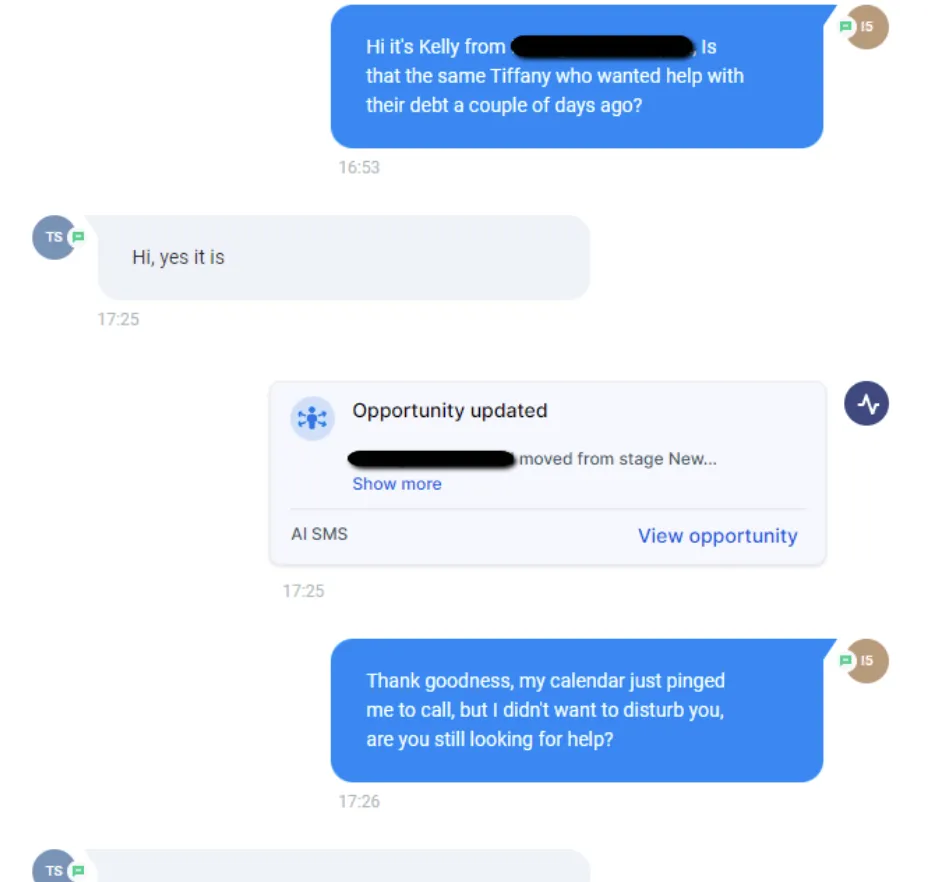This screenshot has width=928, height=882.
Task: Click green SMS badge on 'Hi, yes it is' avatar
Action: (x=78, y=237)
